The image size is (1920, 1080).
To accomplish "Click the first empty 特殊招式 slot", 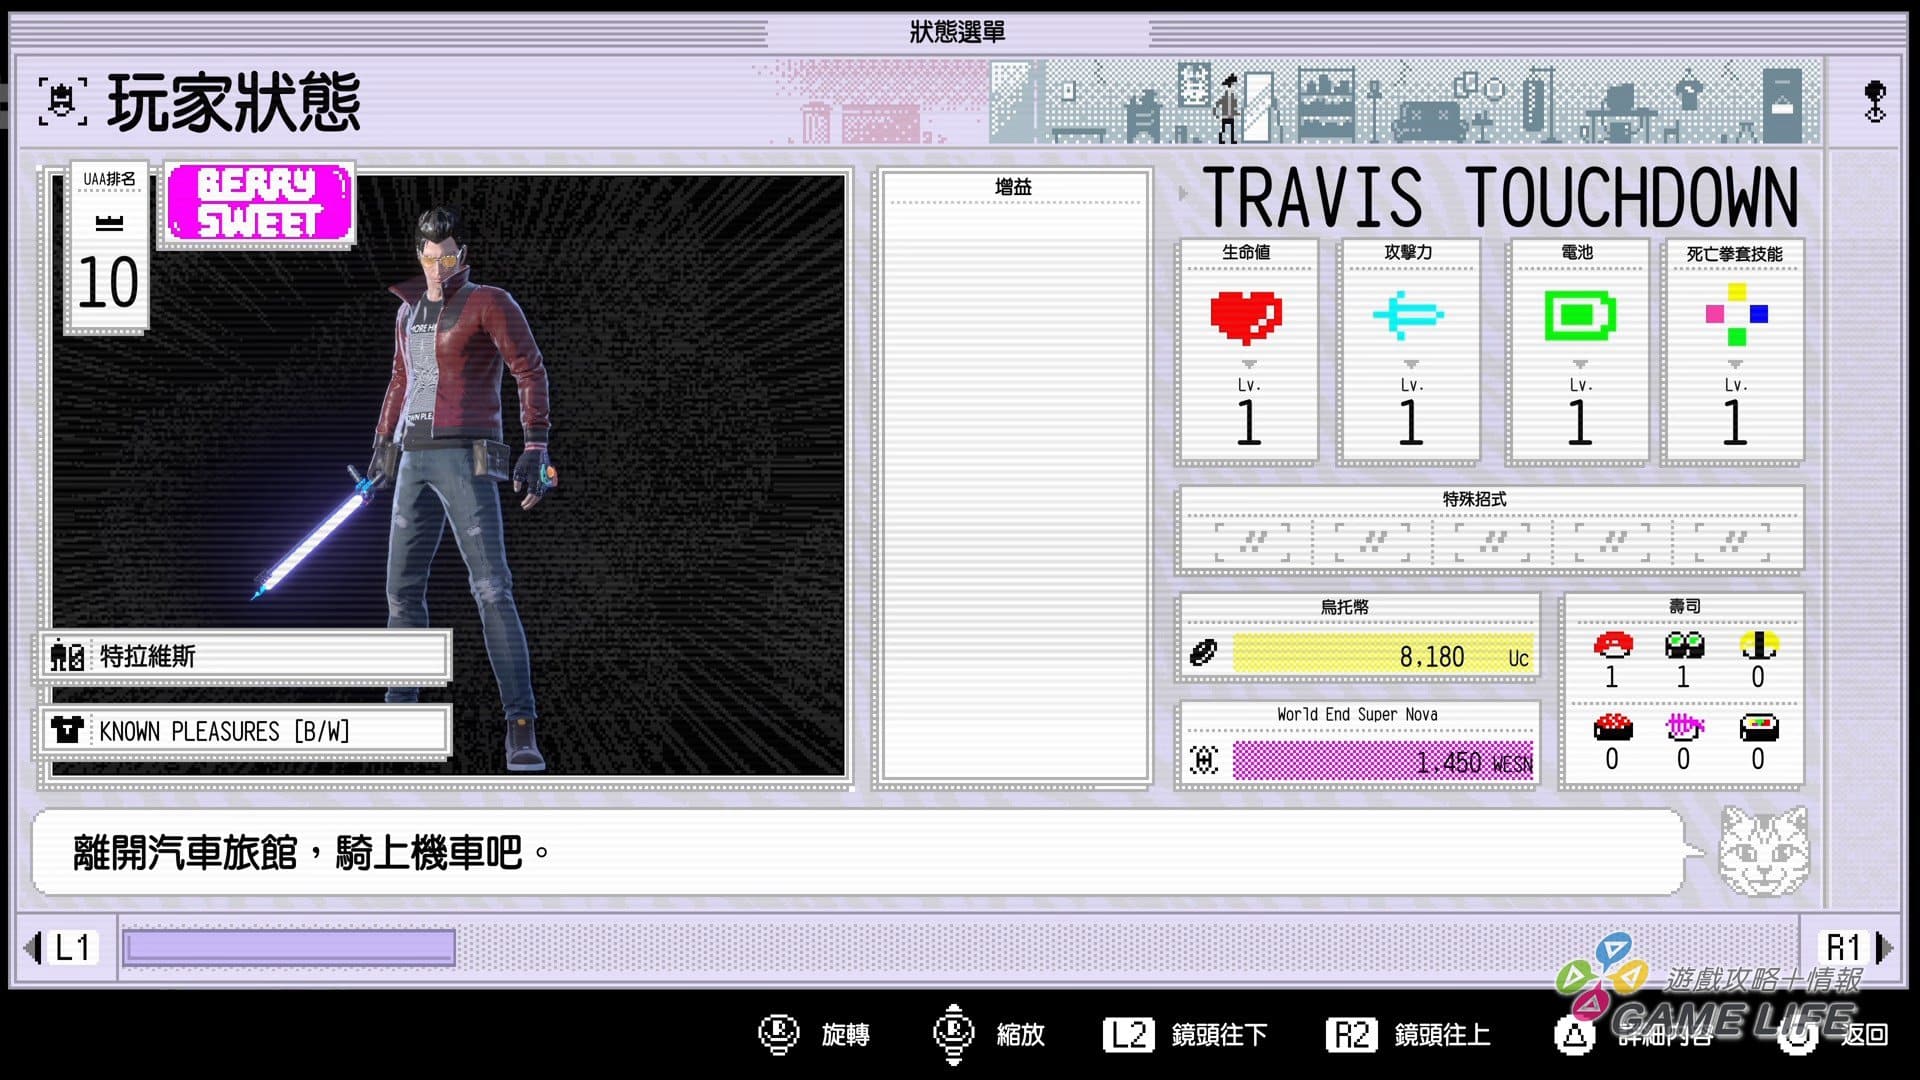I will [1252, 542].
